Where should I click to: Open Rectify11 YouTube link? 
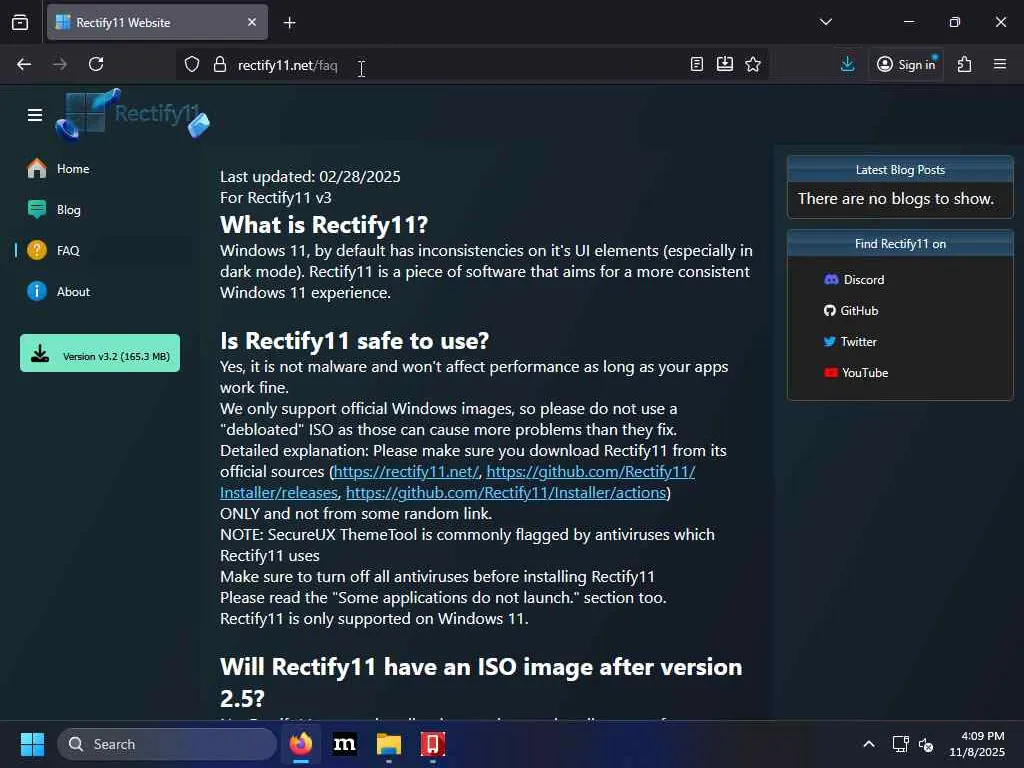click(x=856, y=373)
